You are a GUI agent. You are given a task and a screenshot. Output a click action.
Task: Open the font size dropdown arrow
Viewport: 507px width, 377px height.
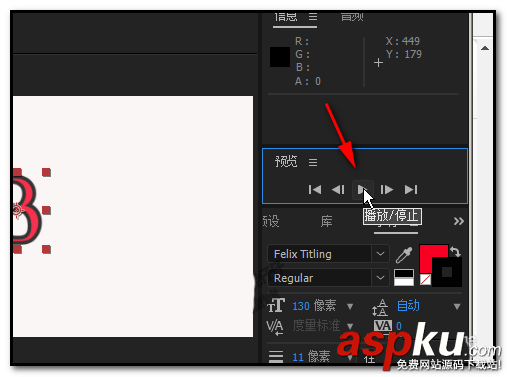pos(350,306)
